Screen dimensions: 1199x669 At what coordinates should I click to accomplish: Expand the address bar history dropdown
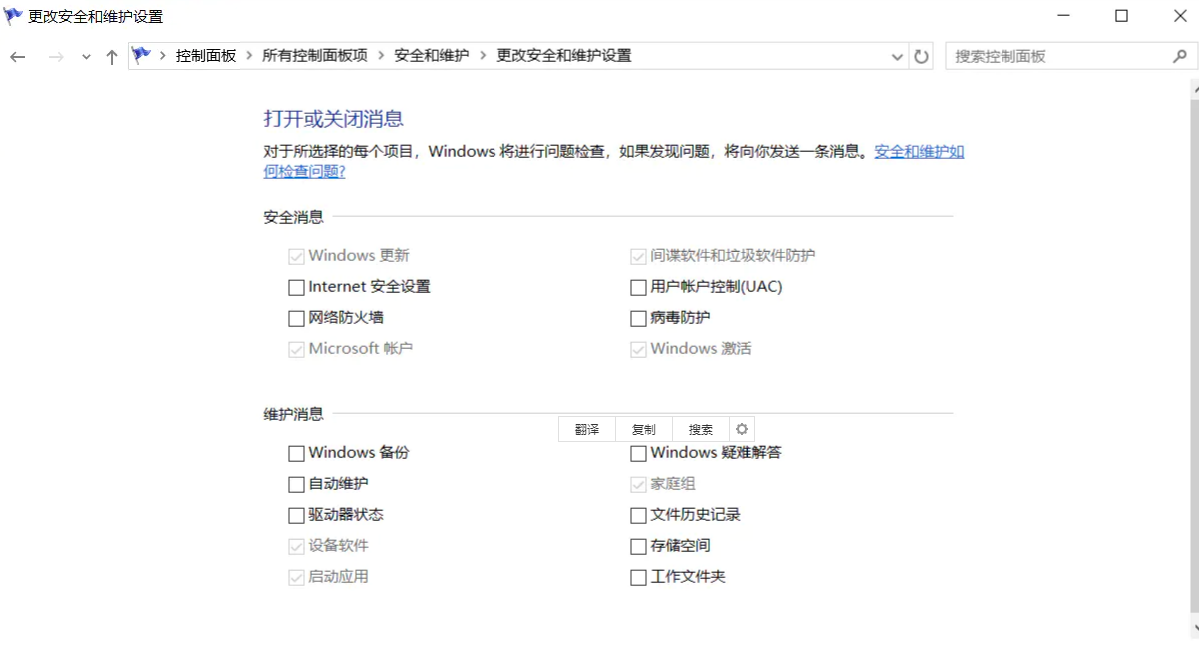pyautogui.click(x=897, y=57)
